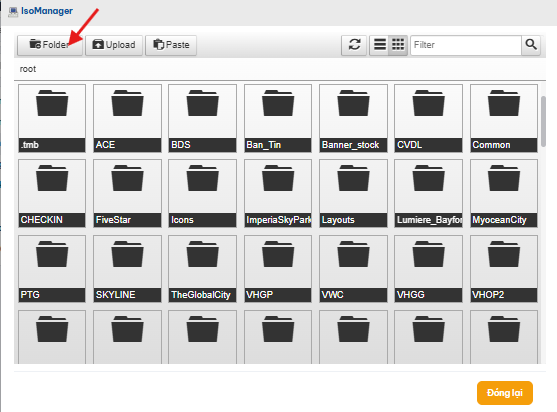Open the VHOP2 folder
This screenshot has width=557, height=412.
coord(504,269)
